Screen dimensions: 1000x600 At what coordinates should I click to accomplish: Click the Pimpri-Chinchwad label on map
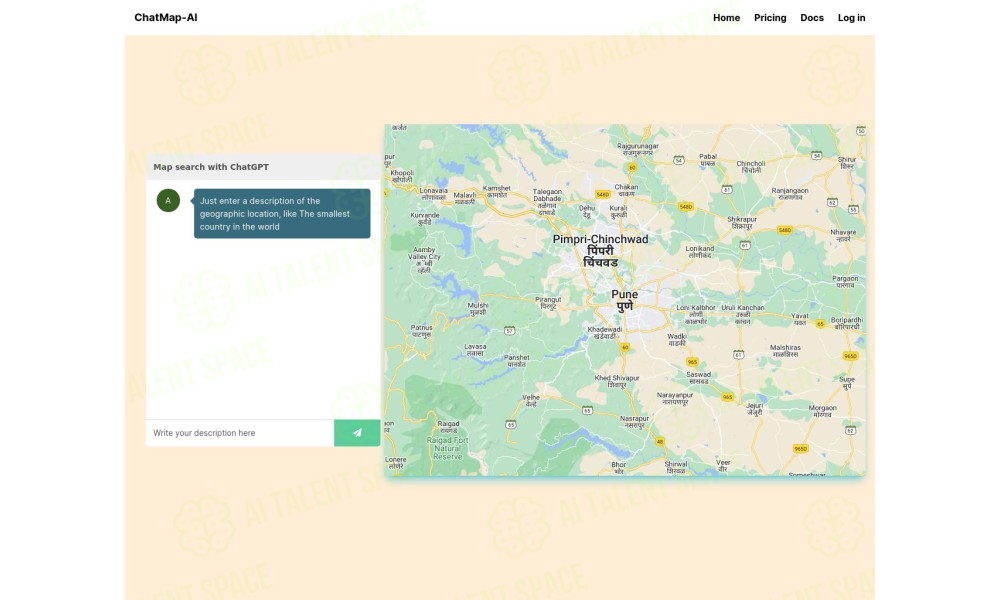(x=600, y=251)
